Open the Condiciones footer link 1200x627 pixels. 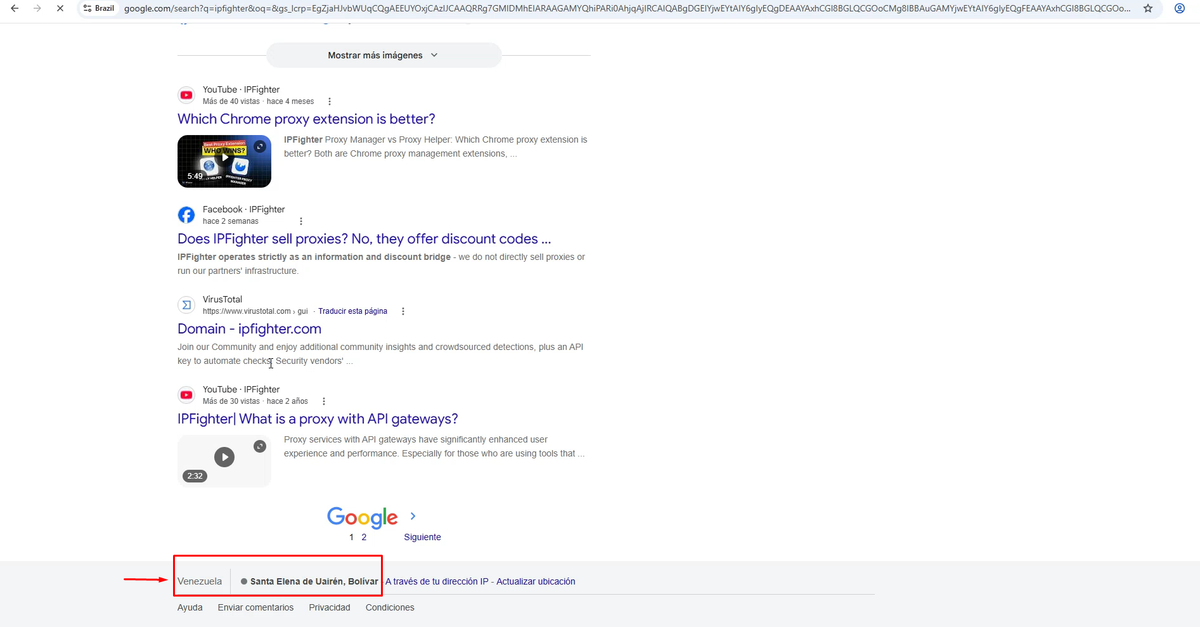point(390,607)
